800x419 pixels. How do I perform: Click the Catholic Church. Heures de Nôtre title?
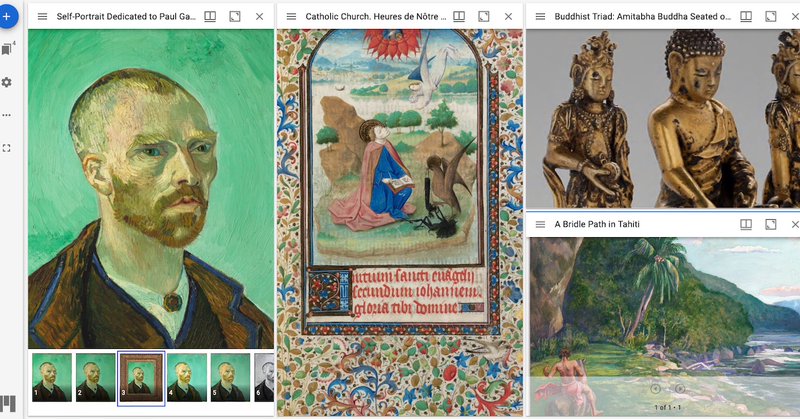tap(376, 16)
